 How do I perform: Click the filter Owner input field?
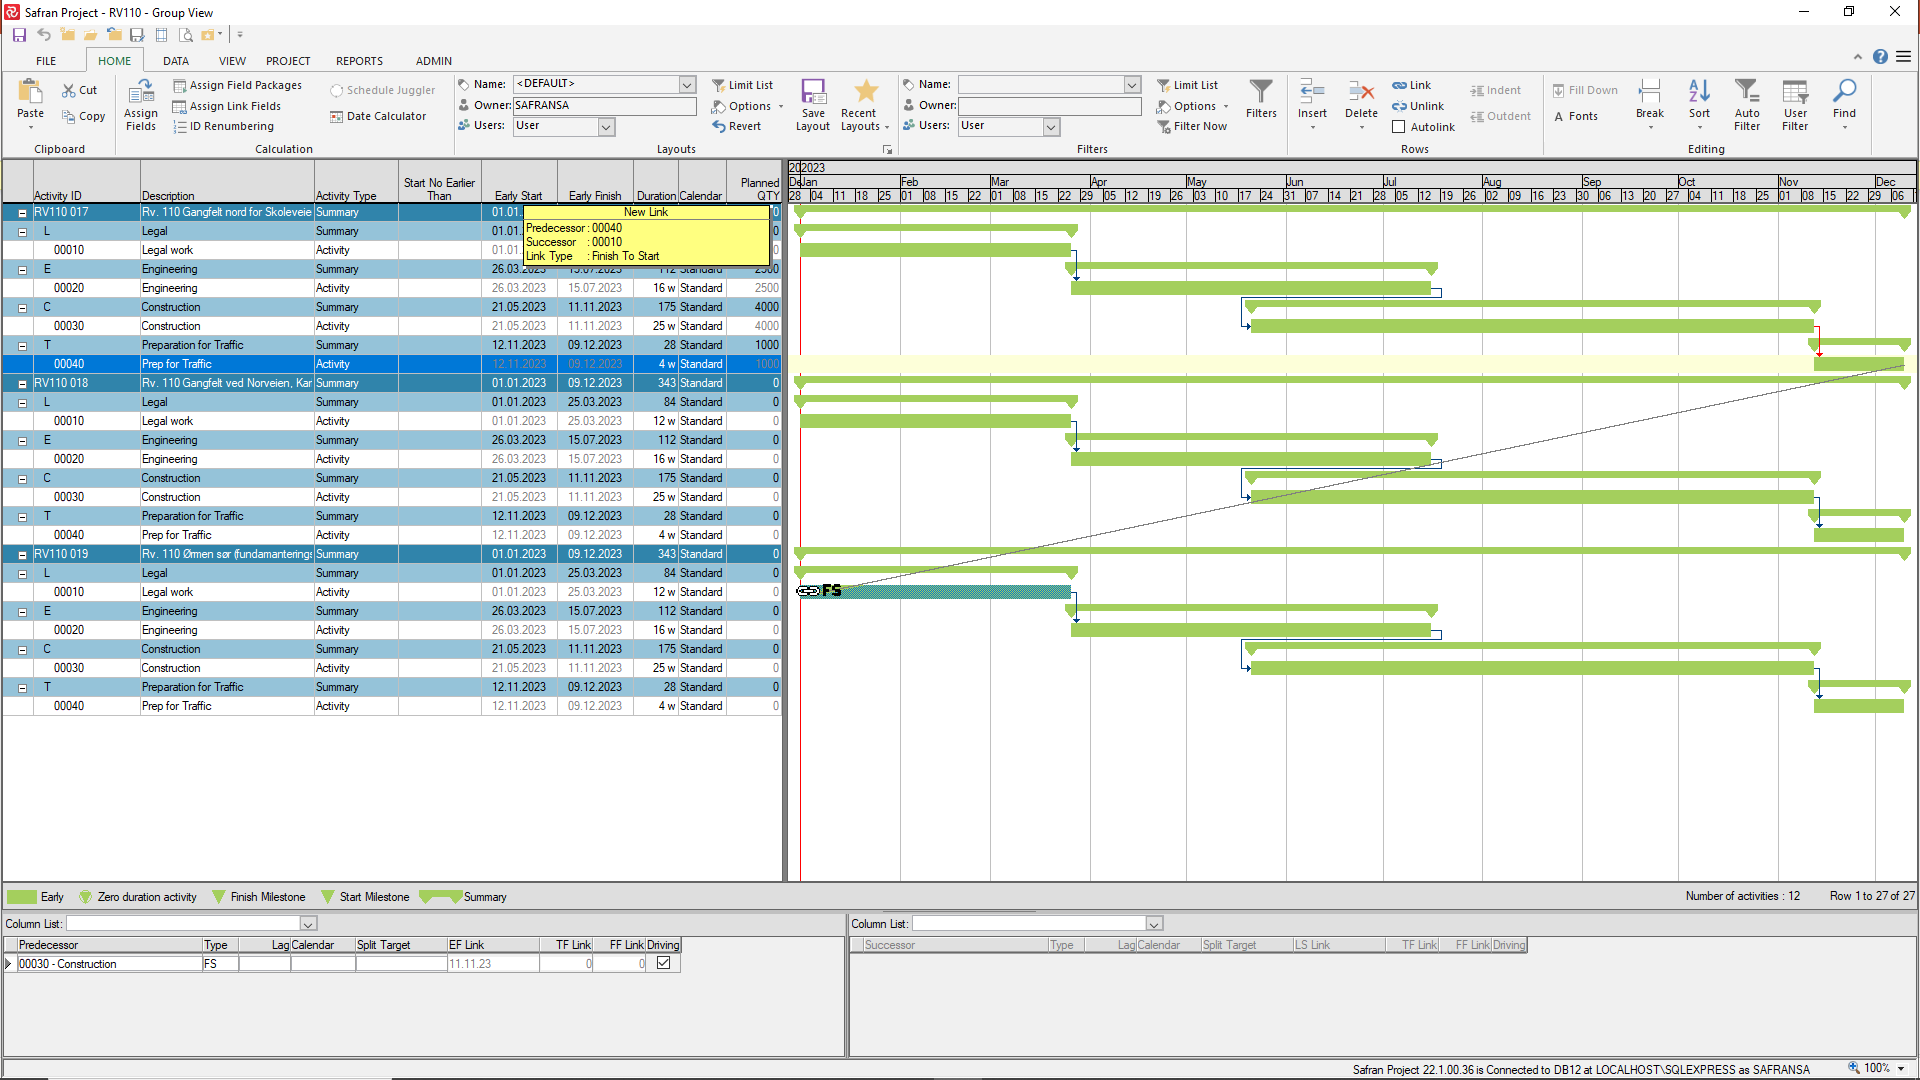(x=1049, y=105)
